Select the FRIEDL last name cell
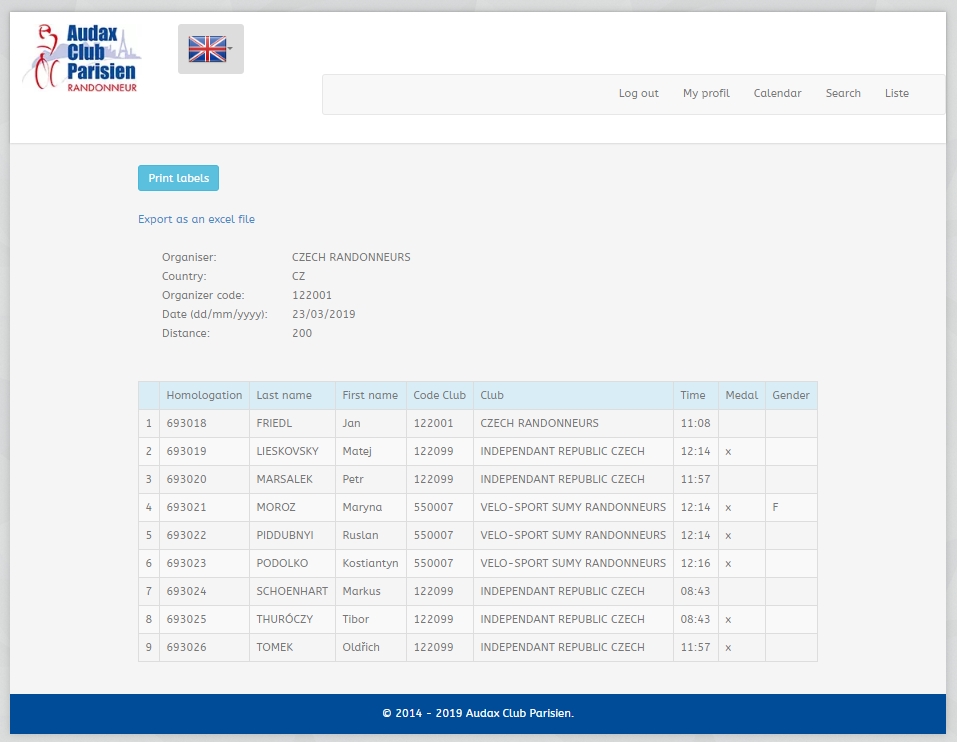Viewport: 957px width, 742px height. coord(274,424)
